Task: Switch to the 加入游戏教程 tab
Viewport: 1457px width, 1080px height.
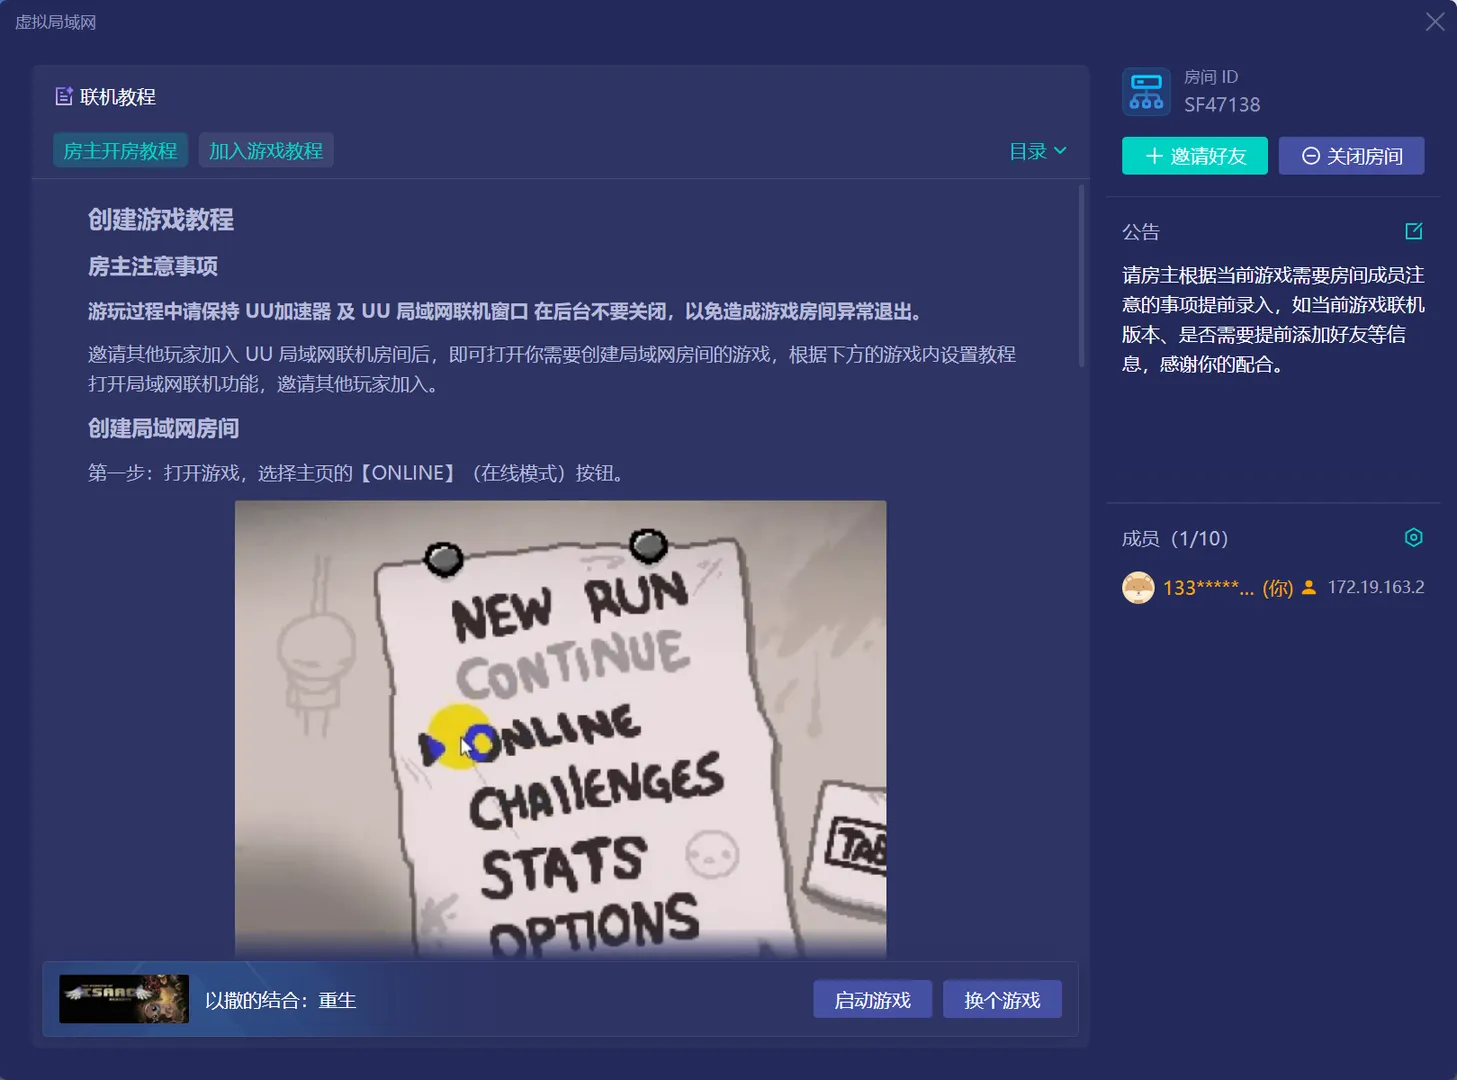Action: (x=266, y=151)
